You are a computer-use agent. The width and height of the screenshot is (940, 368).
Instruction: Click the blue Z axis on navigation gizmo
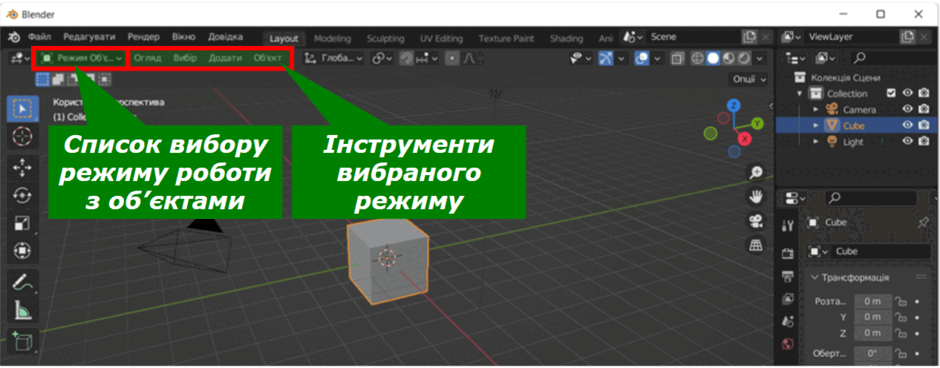tap(733, 106)
